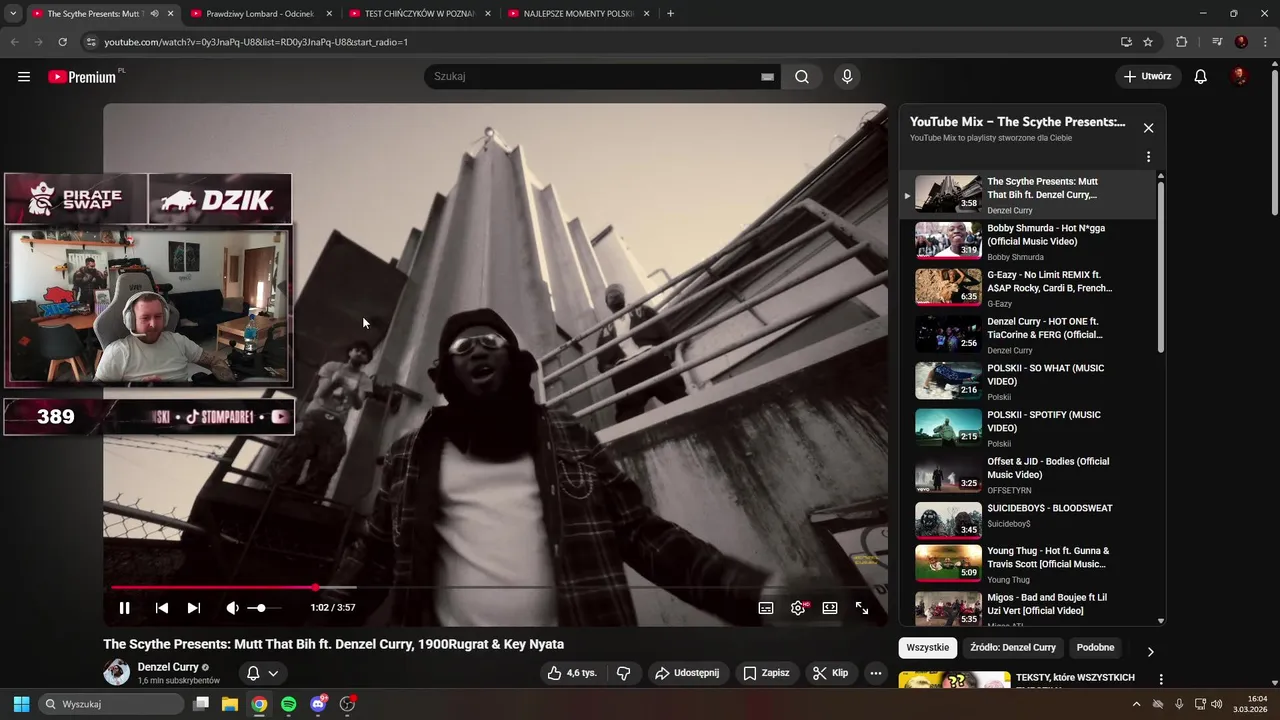Switch to TEST CHIŃCZYKÓW W POZNAN tab
1280x720 pixels.
(x=419, y=14)
